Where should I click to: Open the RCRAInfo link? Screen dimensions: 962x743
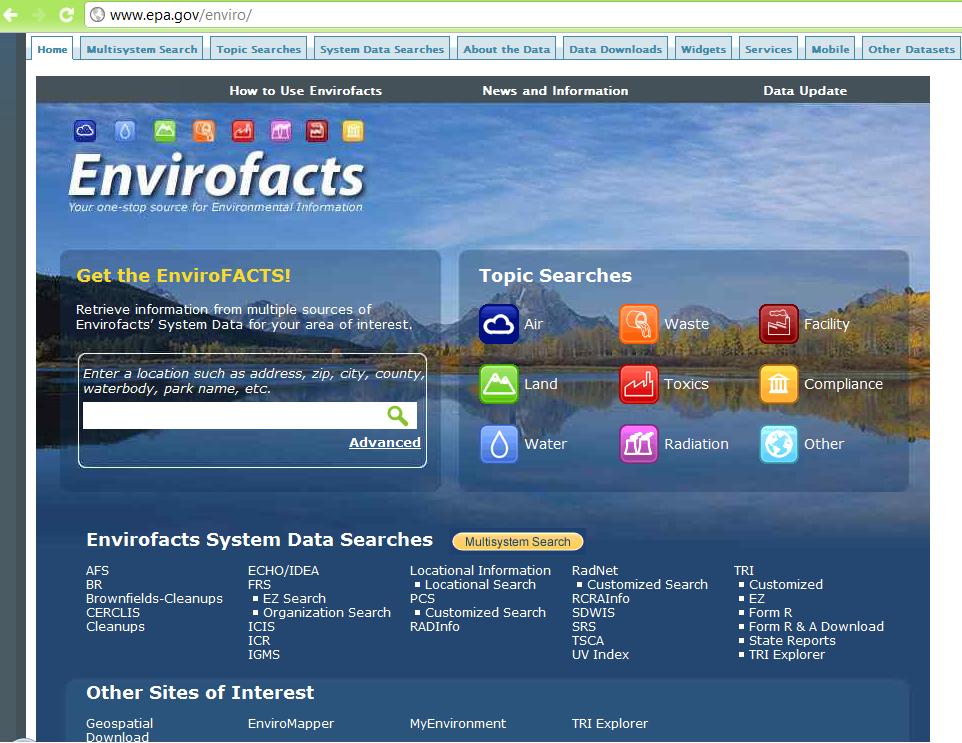pyautogui.click(x=601, y=599)
